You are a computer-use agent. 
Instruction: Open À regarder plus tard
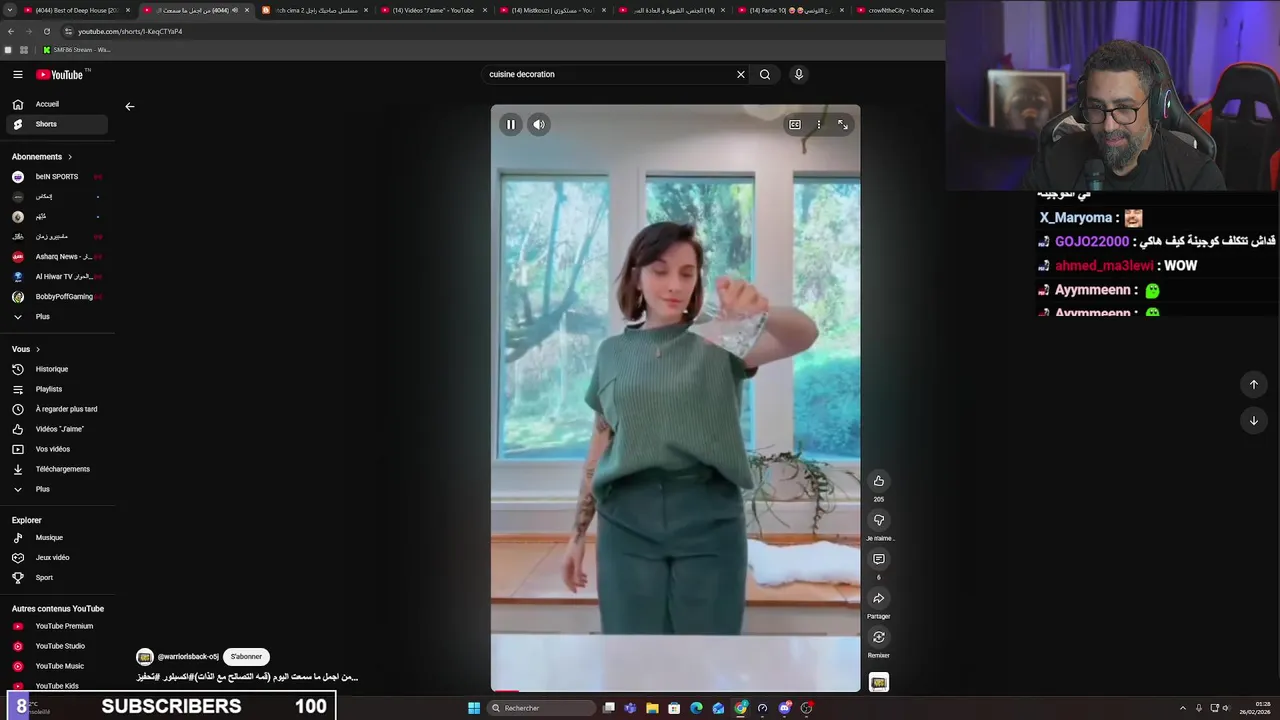tap(57, 409)
